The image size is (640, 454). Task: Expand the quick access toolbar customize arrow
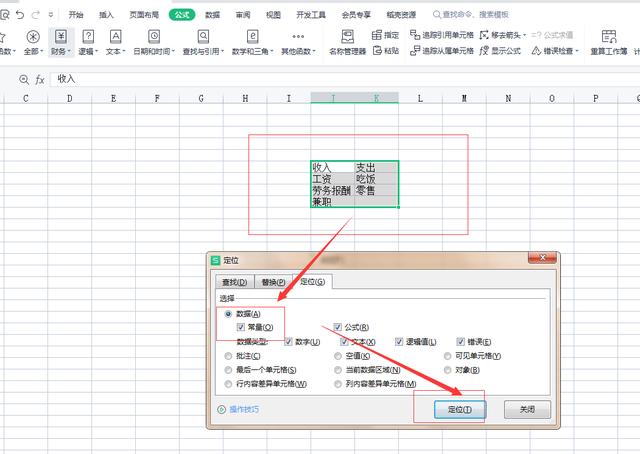[x=51, y=15]
